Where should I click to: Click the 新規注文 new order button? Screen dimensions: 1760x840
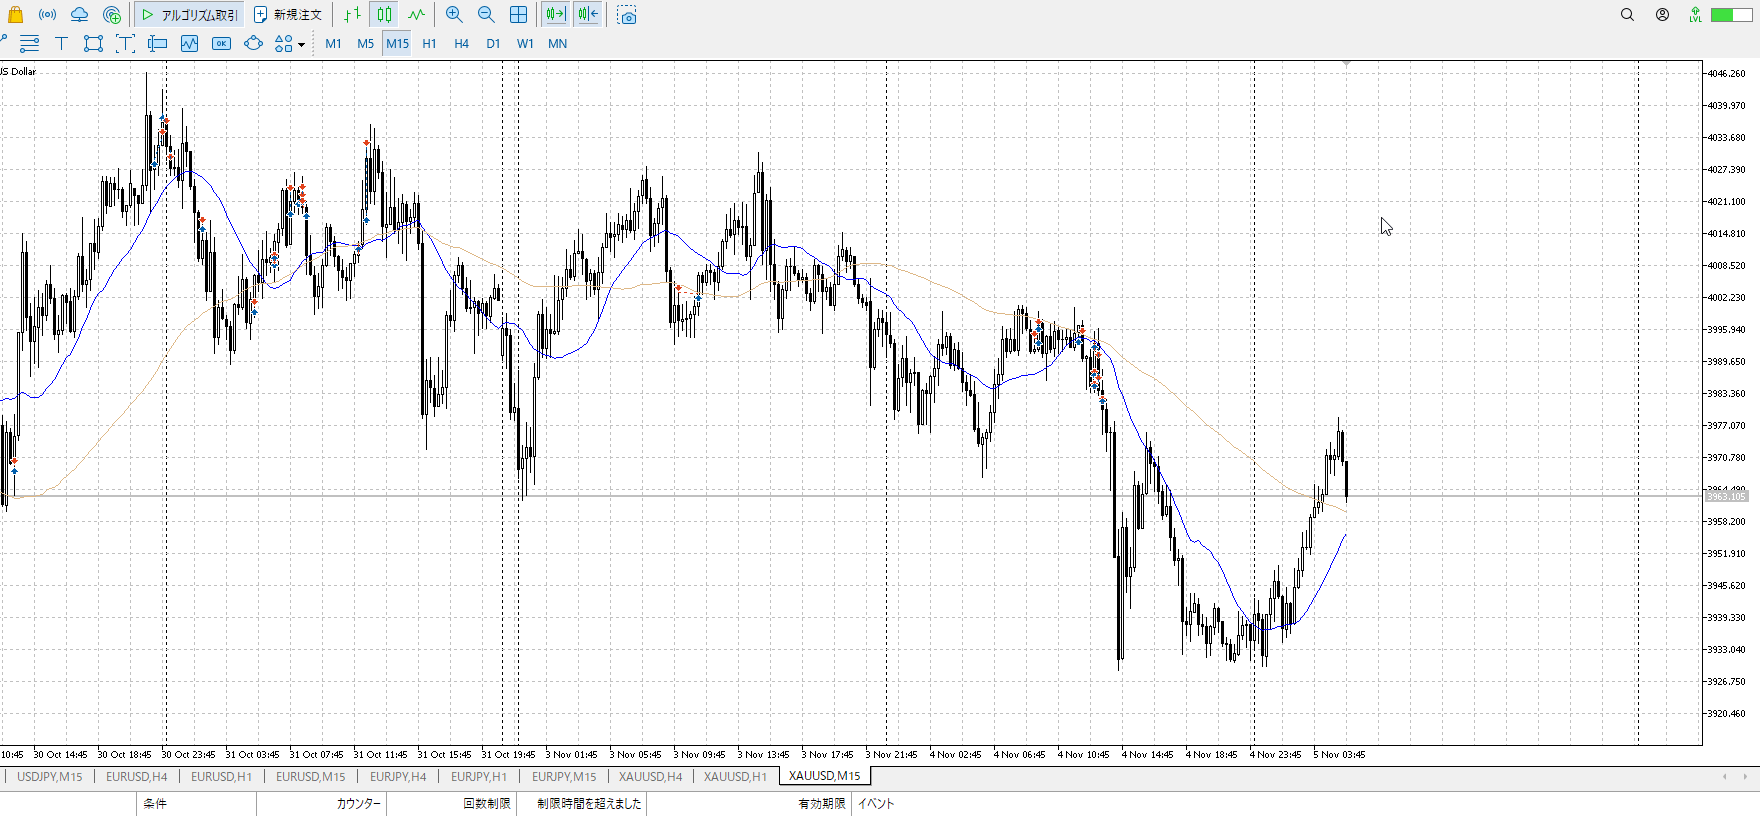[x=288, y=15]
